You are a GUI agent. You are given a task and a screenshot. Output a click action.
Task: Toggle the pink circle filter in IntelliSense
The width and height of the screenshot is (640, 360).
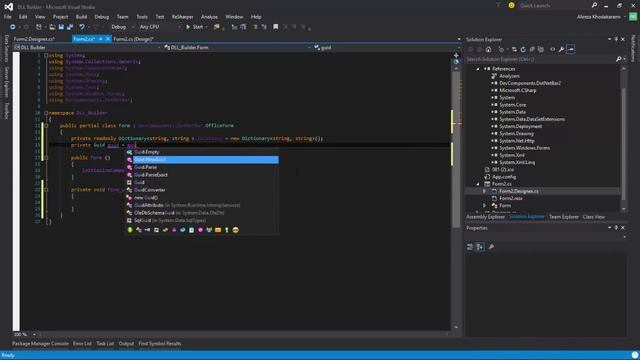pos(200,230)
